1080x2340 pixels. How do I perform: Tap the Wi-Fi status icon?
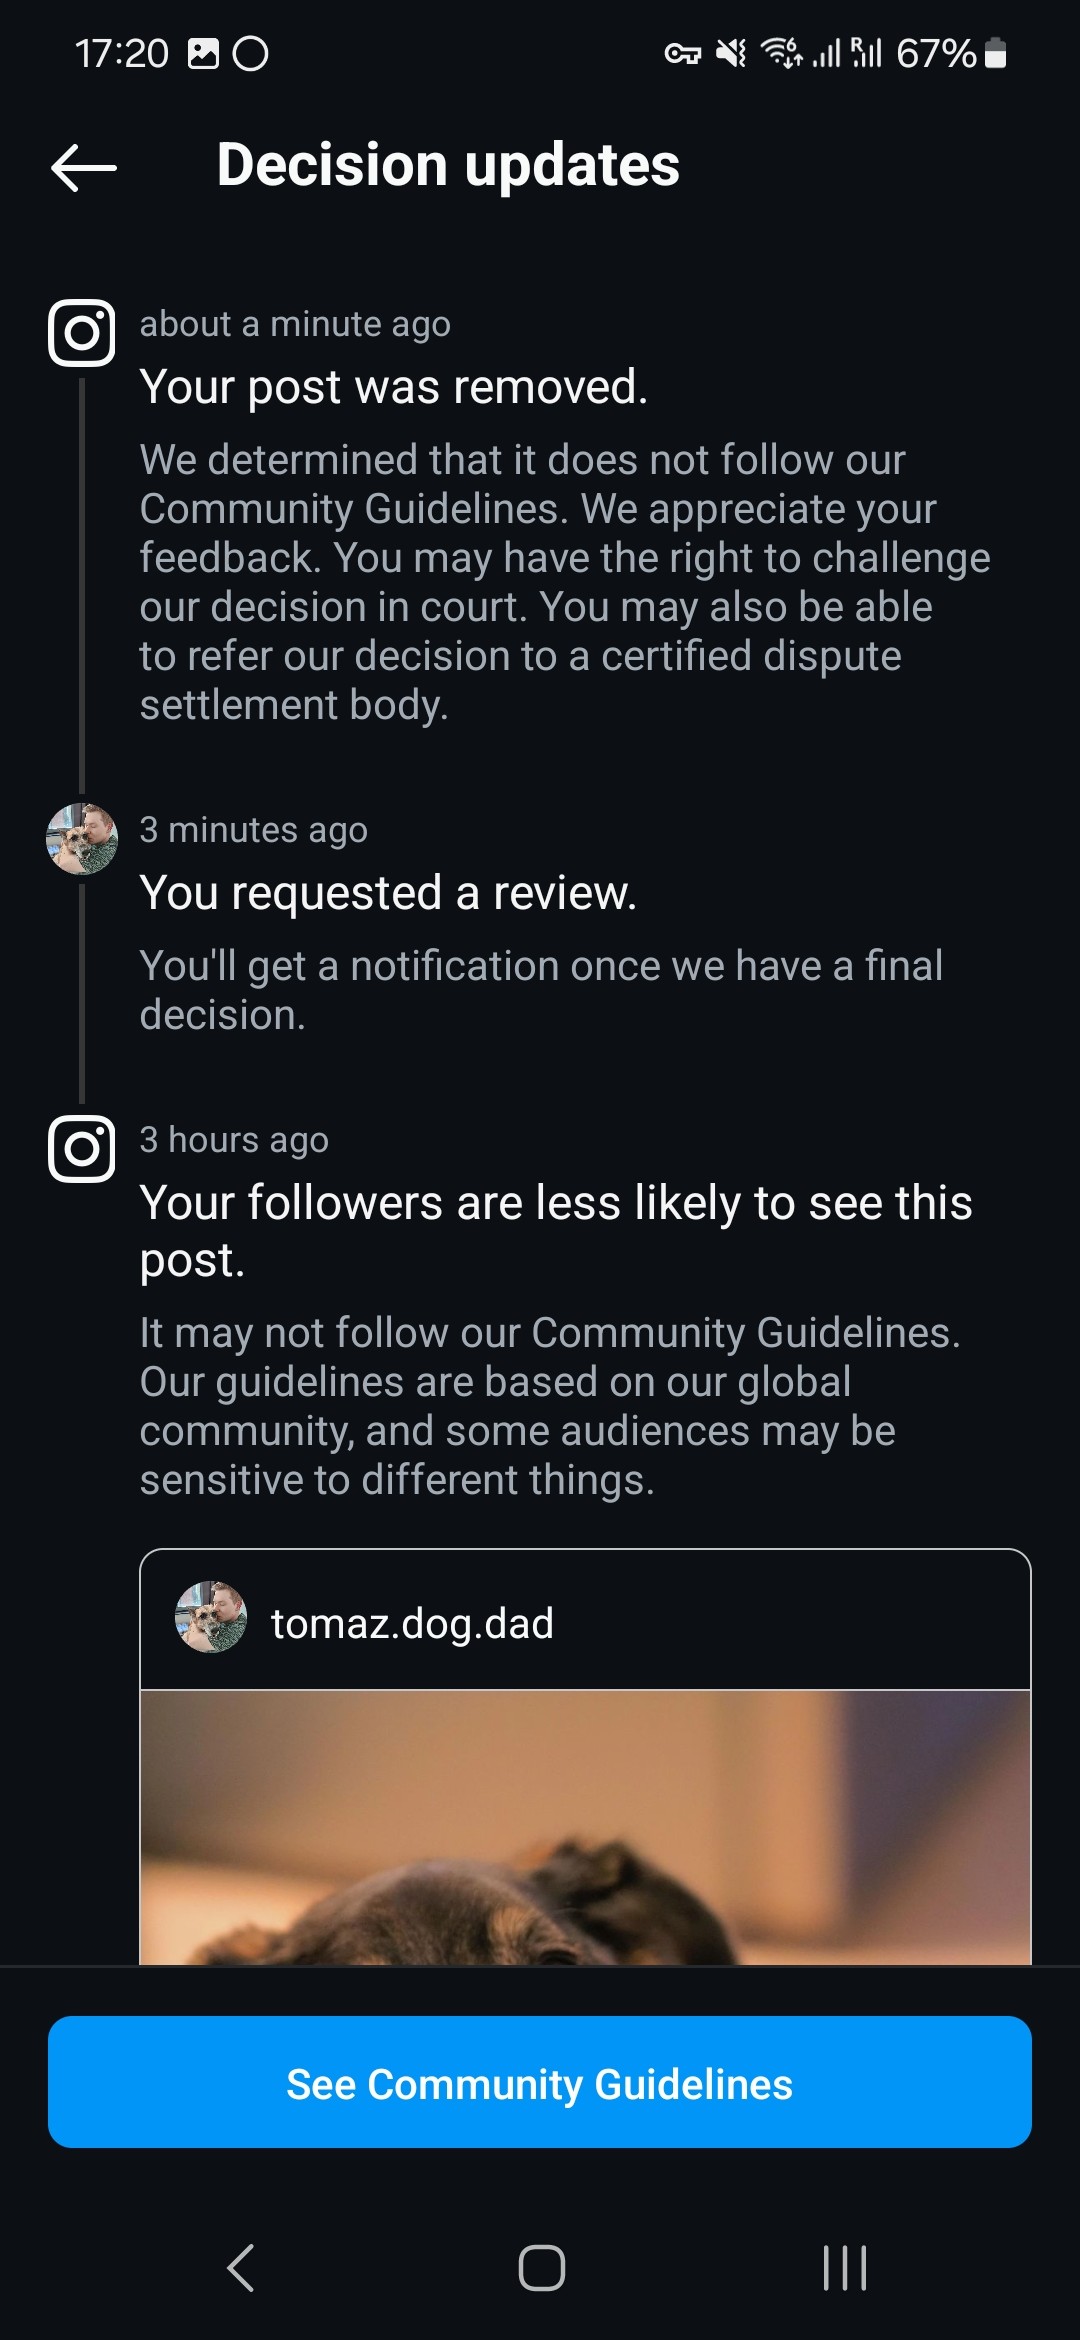coord(781,52)
